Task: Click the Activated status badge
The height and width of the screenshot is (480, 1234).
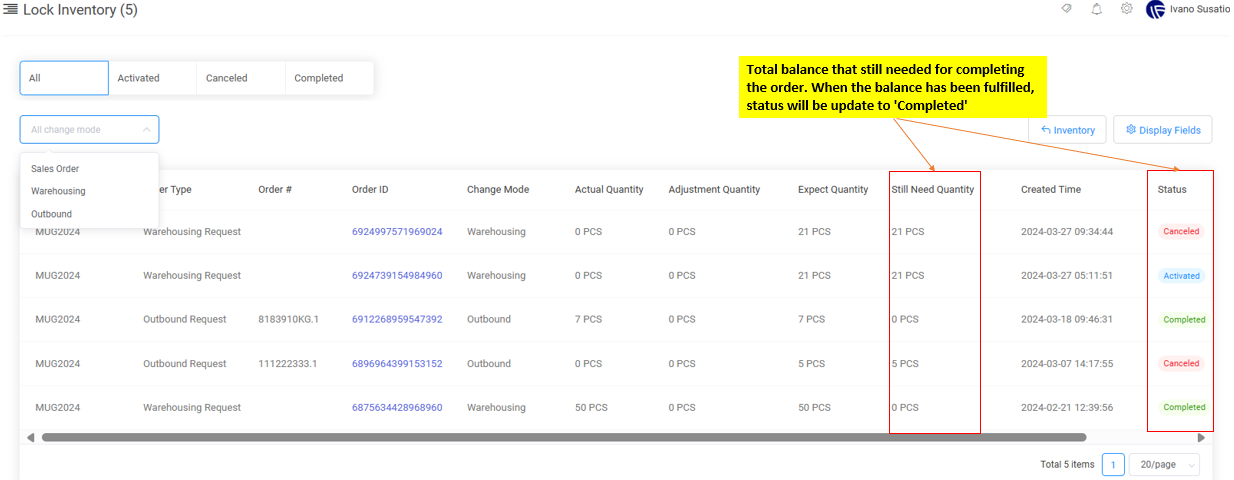Action: pyautogui.click(x=1181, y=275)
